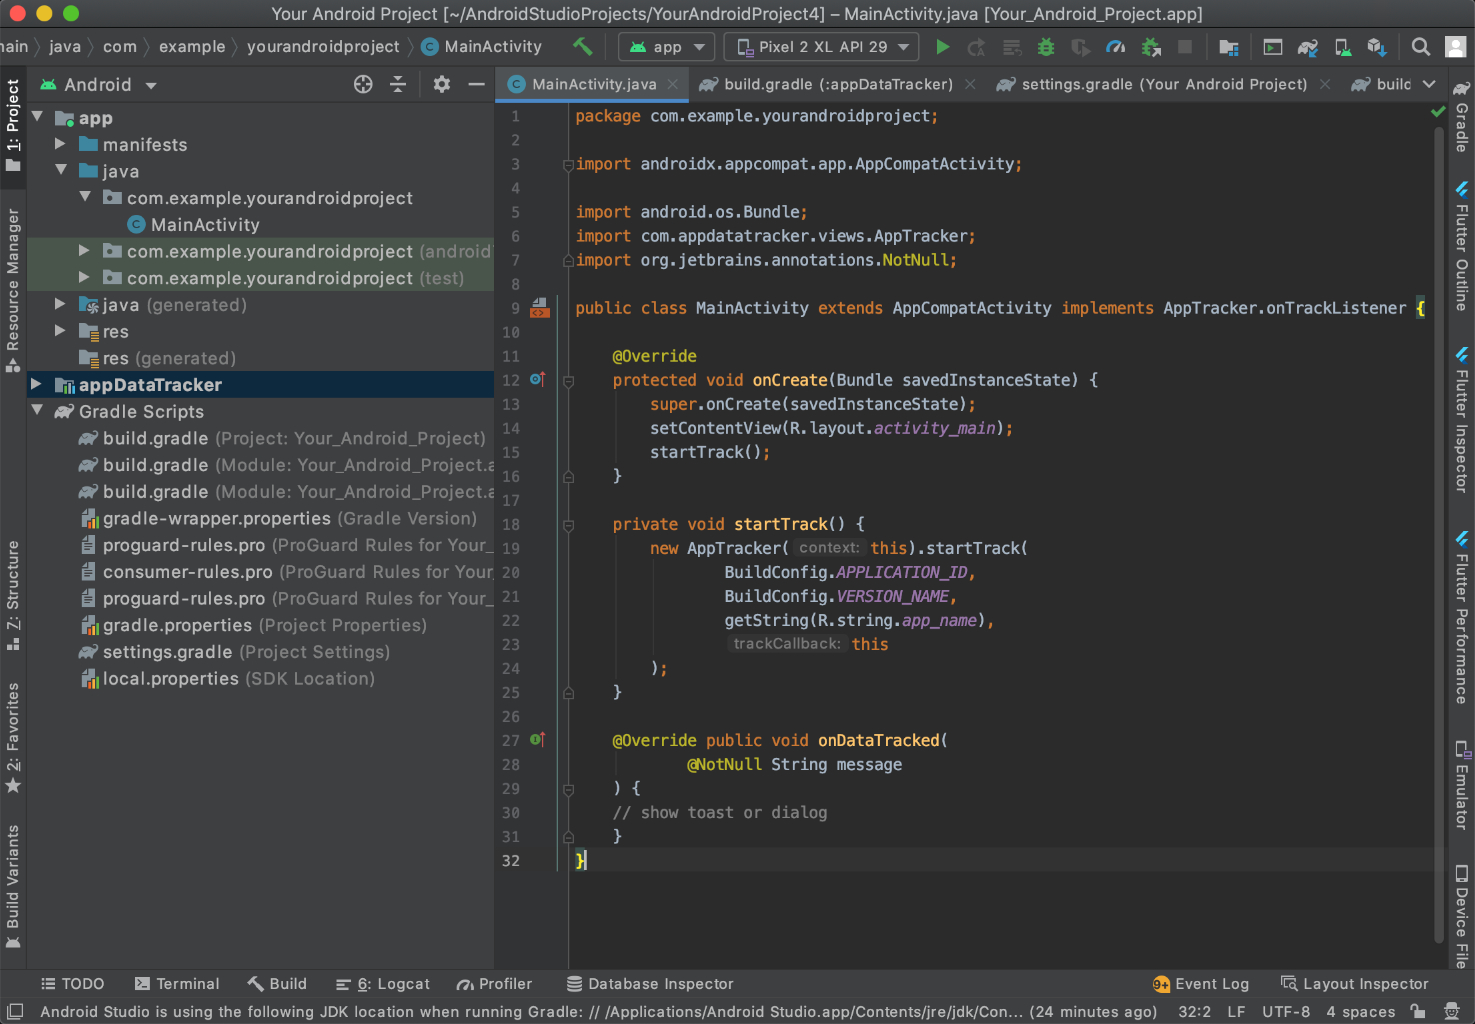Open the app run configuration dropdown
The image size is (1475, 1024).
[x=667, y=47]
